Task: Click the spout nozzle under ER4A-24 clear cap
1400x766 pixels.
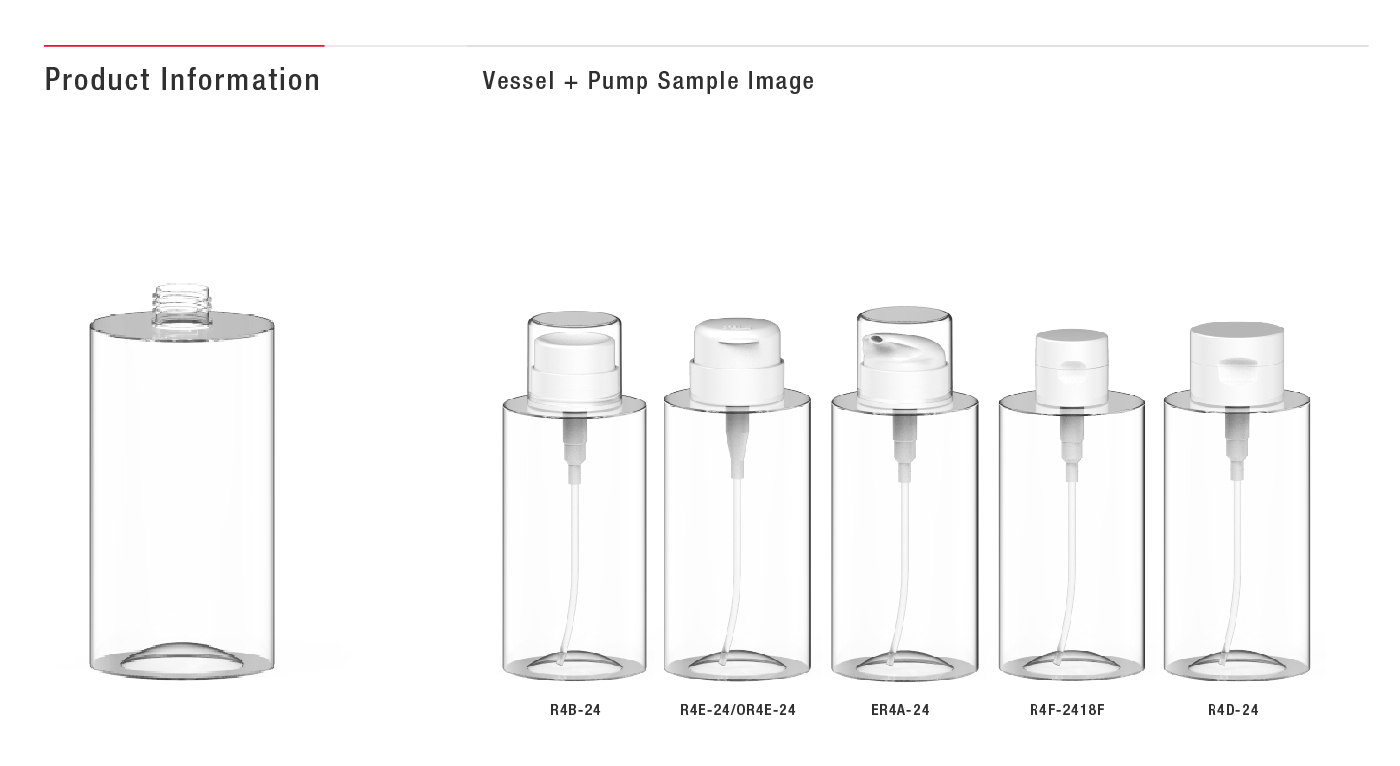Action: coord(880,345)
